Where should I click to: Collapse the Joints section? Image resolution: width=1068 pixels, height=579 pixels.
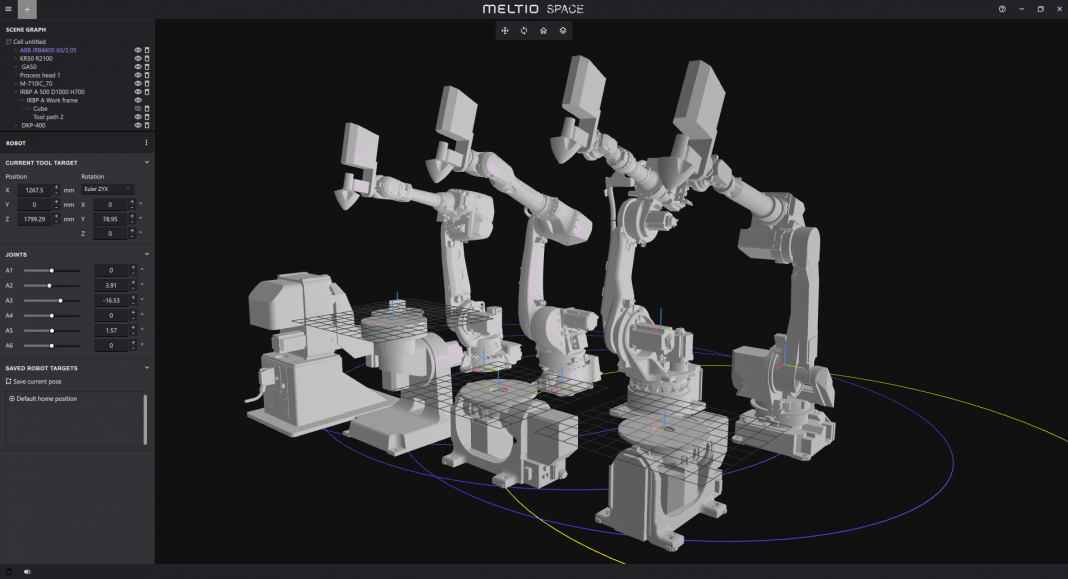(146, 254)
